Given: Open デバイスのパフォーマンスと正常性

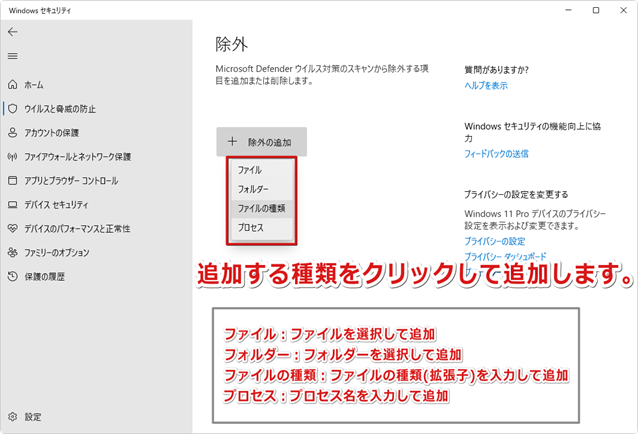Looking at the screenshot, I should [x=77, y=229].
